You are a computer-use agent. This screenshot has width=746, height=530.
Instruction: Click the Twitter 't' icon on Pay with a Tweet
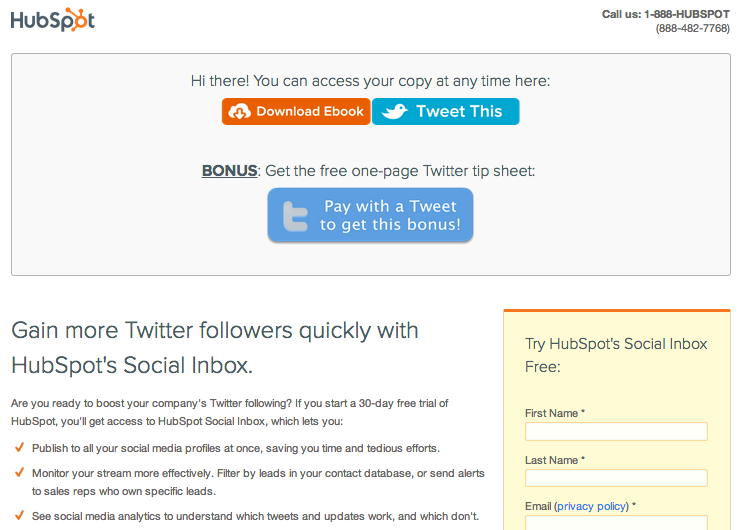pos(295,216)
